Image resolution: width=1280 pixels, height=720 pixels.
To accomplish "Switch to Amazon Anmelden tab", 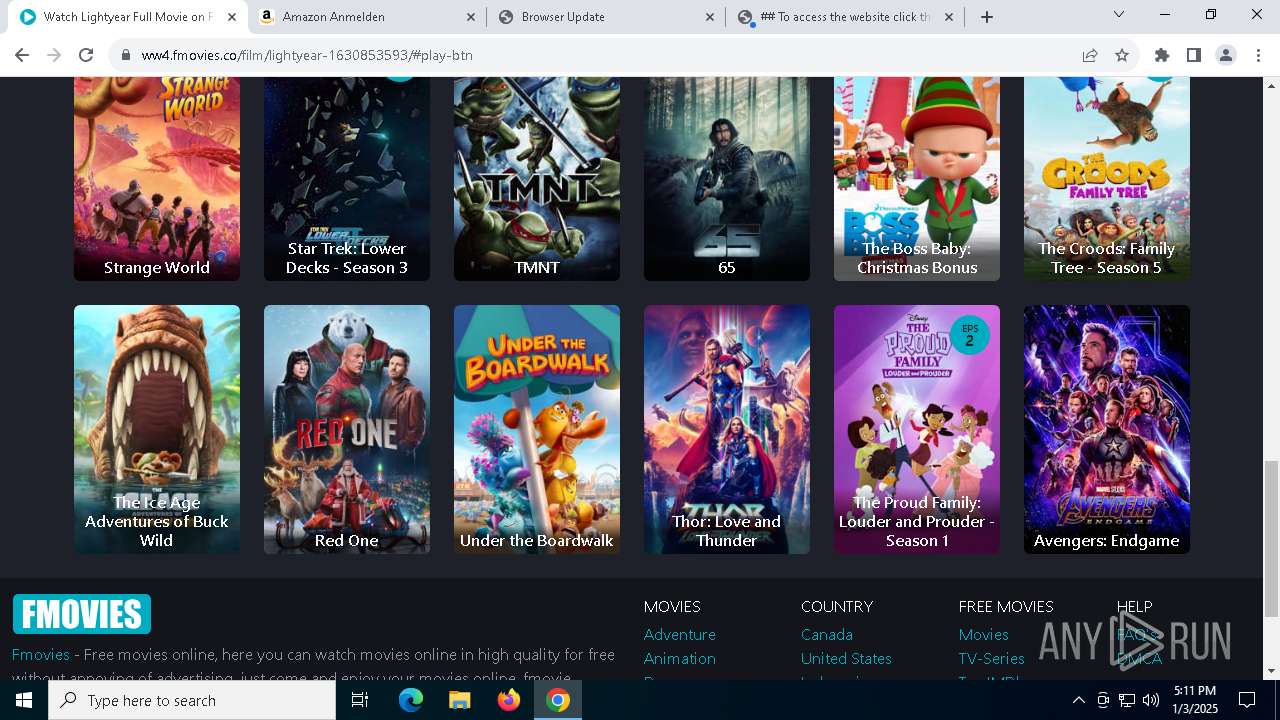I will [368, 17].
